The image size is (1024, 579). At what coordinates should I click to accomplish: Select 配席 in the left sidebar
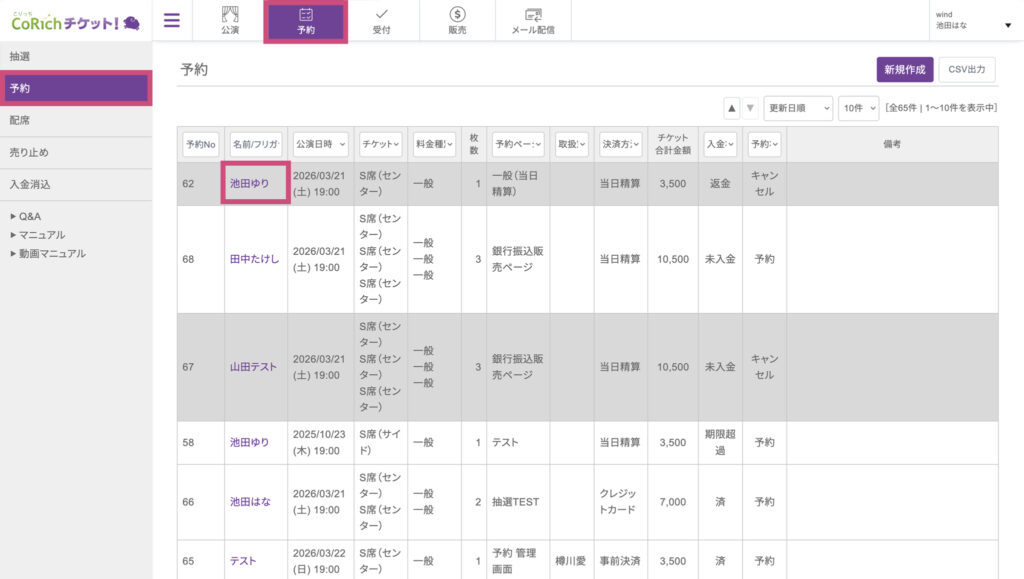click(x=76, y=120)
